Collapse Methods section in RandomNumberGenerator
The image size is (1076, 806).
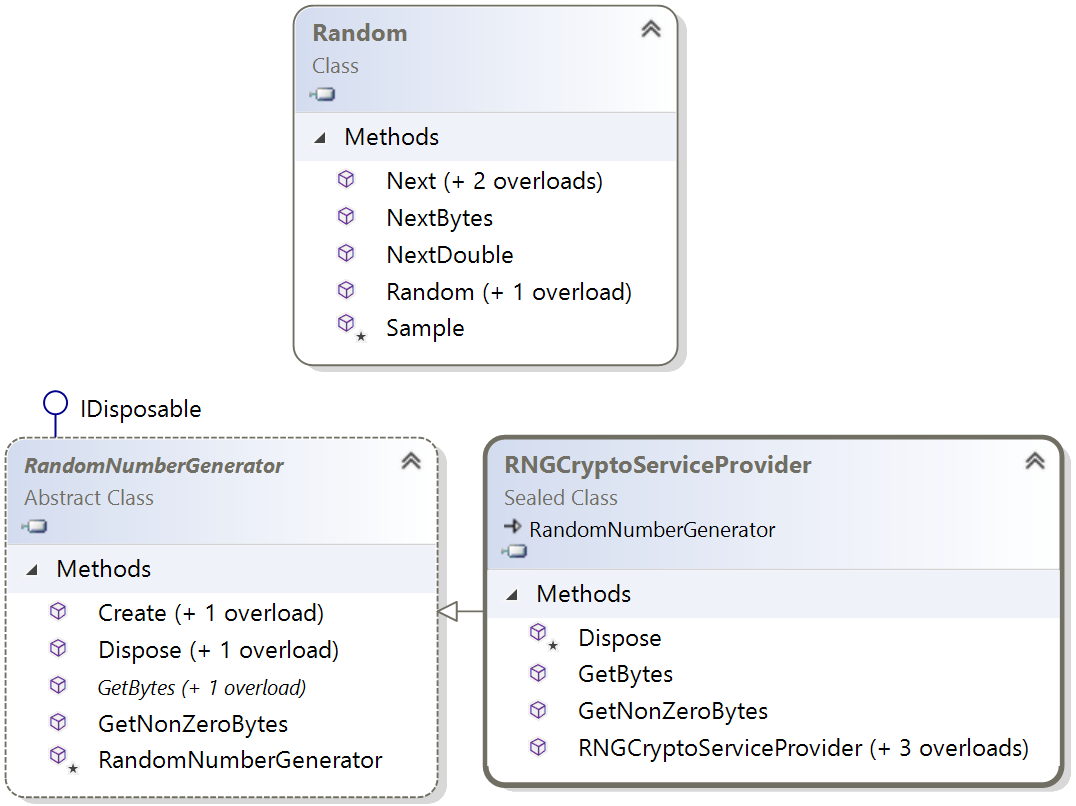(x=32, y=570)
